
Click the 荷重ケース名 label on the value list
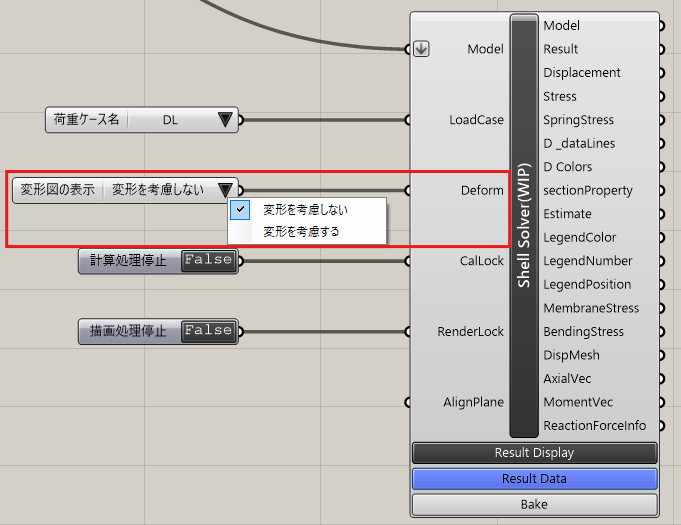coord(85,120)
